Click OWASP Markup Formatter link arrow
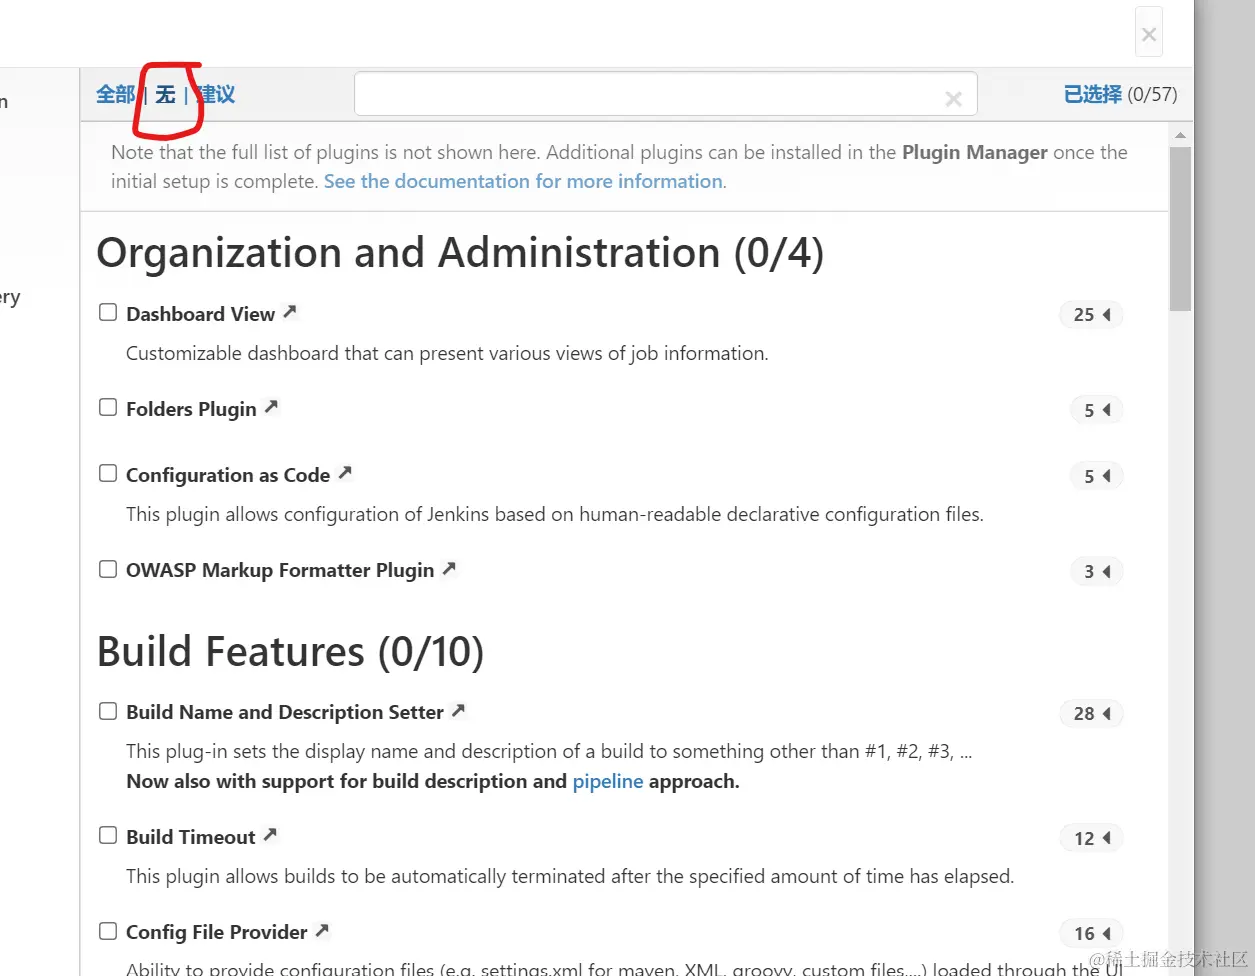This screenshot has width=1255, height=976. point(449,568)
